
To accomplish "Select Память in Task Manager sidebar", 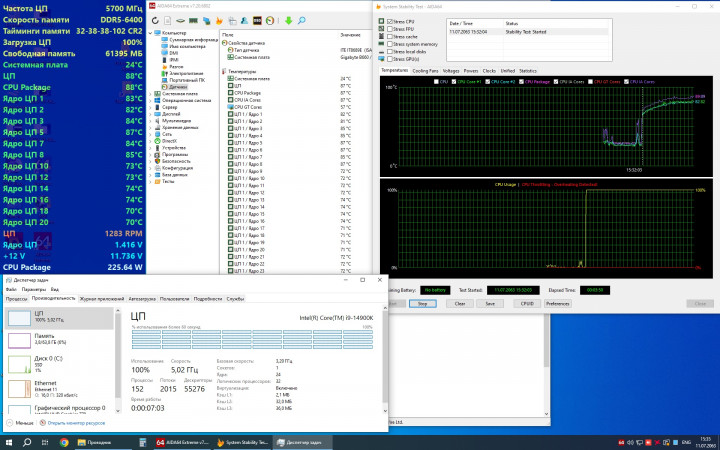I will [x=59, y=340].
